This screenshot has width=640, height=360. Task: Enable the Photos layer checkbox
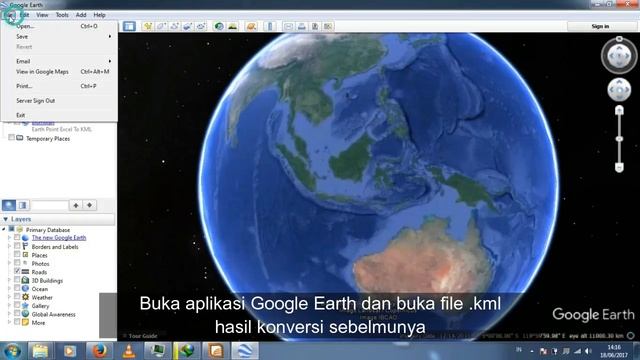pos(17,263)
